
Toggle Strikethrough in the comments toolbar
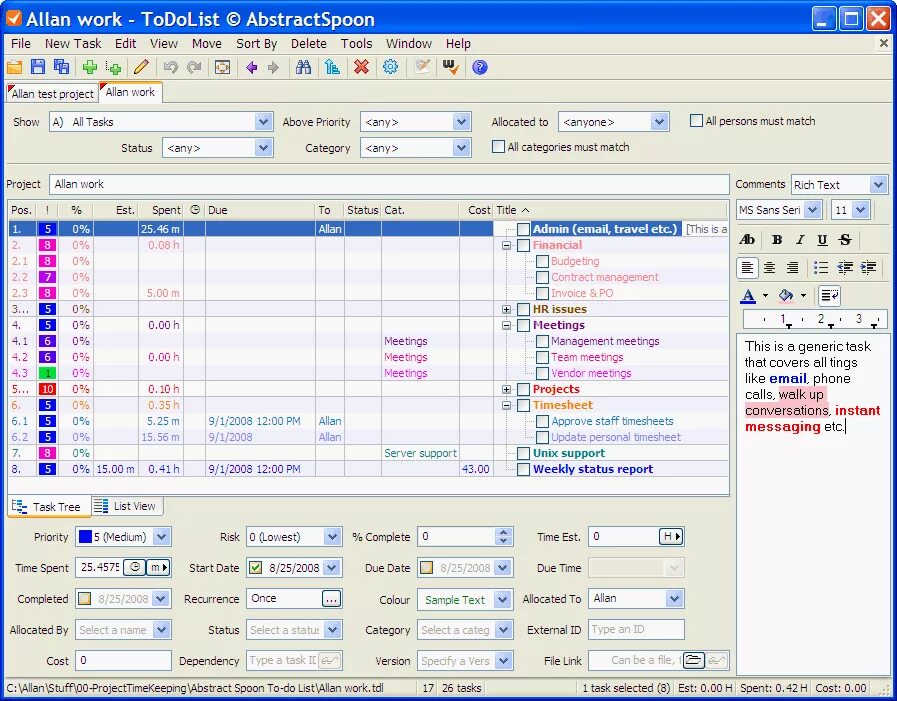pos(845,240)
